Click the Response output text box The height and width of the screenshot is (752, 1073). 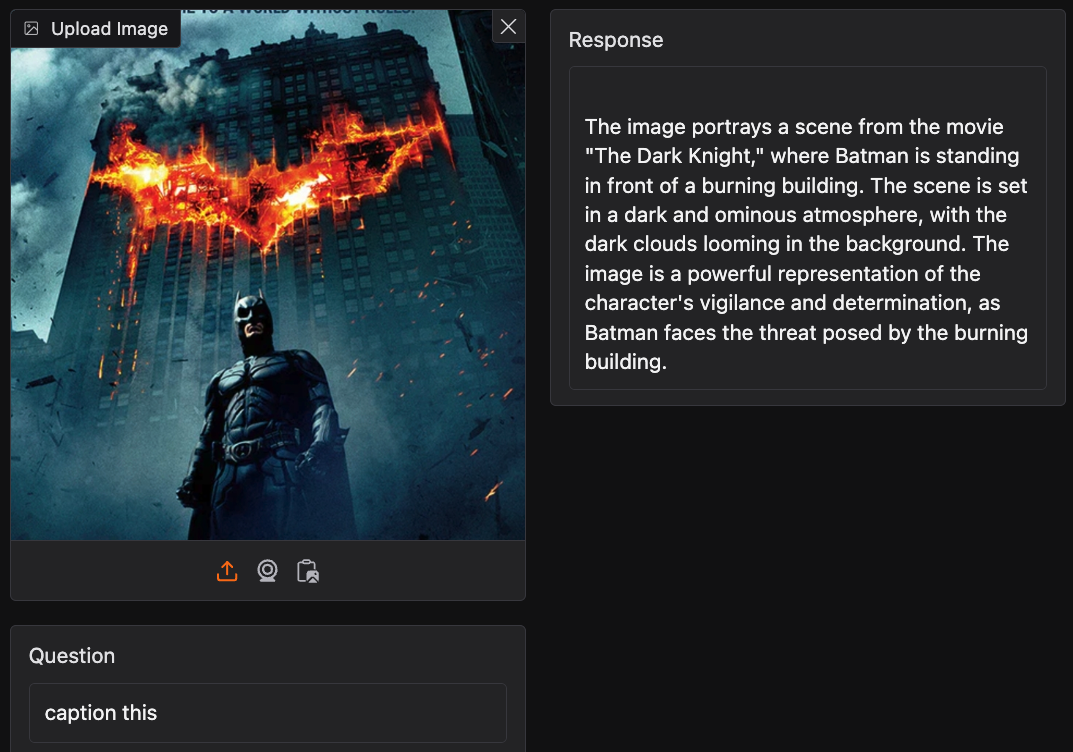coord(807,228)
